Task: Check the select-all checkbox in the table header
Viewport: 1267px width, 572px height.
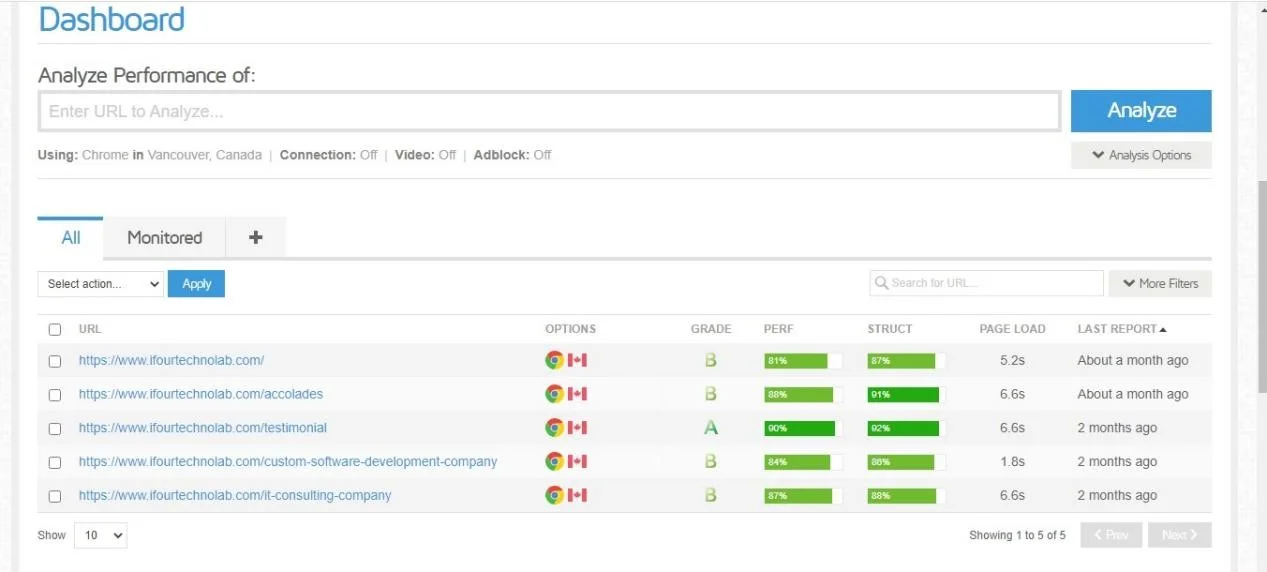Action: click(55, 329)
